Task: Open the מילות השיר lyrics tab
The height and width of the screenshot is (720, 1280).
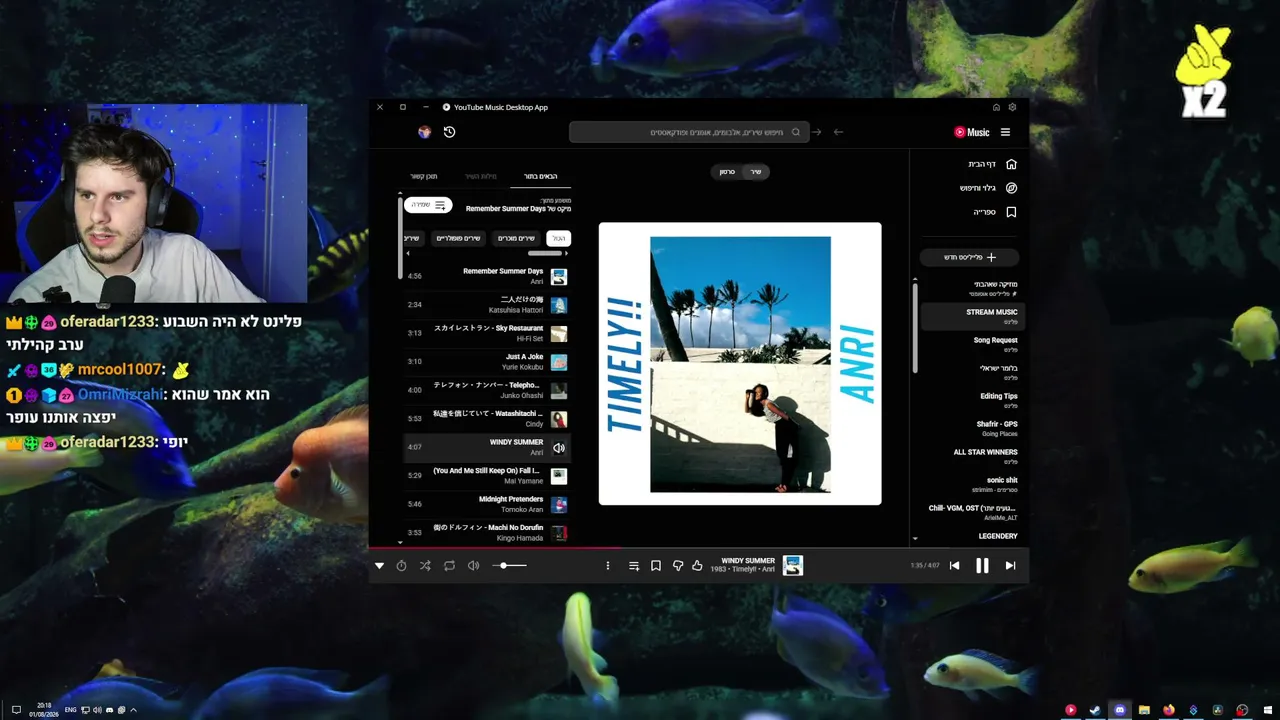Action: click(481, 177)
